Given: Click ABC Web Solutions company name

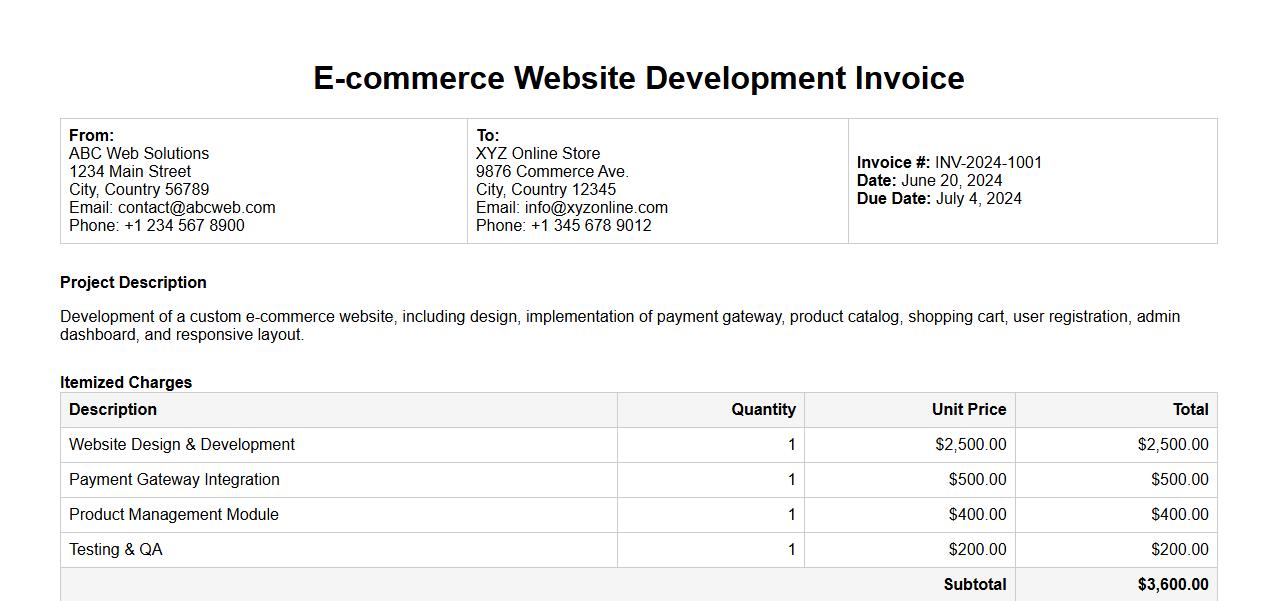Looking at the screenshot, I should pos(139,154).
